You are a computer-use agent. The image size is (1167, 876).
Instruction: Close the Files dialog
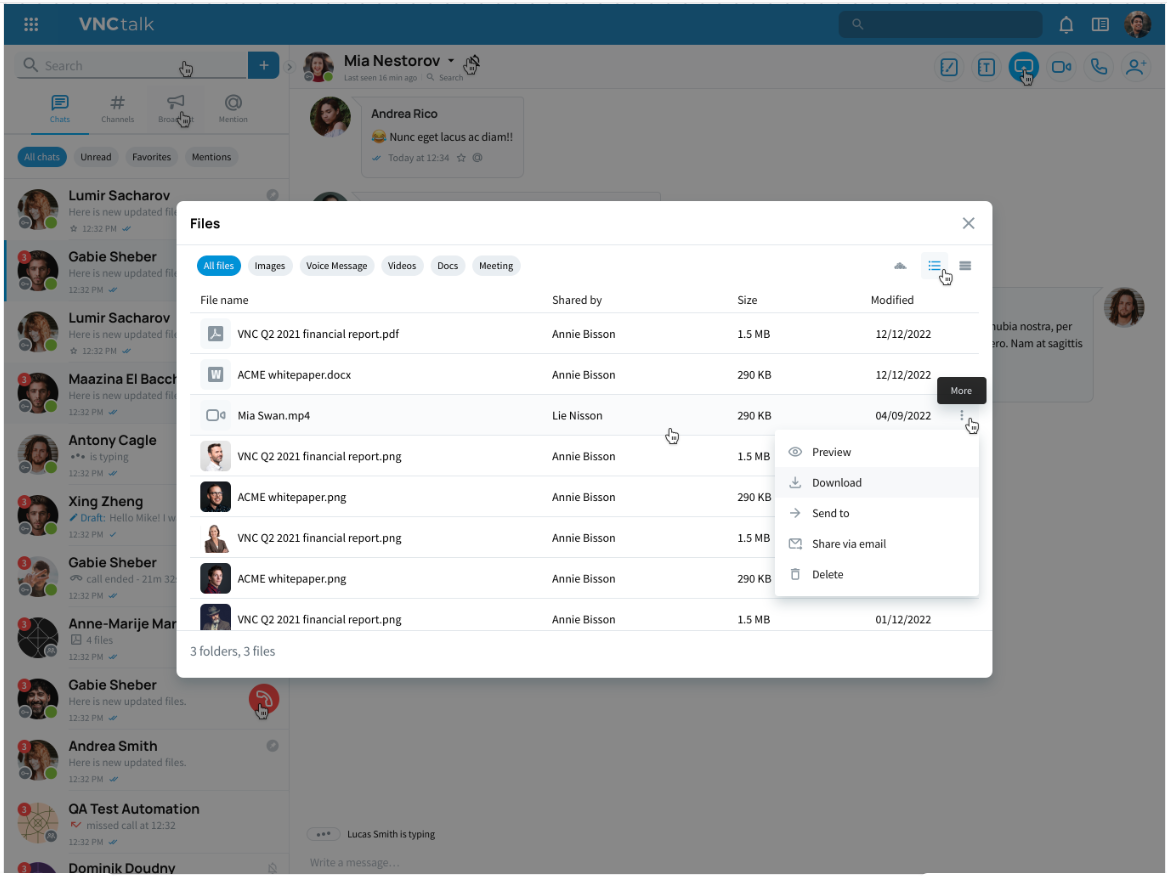[x=968, y=223]
